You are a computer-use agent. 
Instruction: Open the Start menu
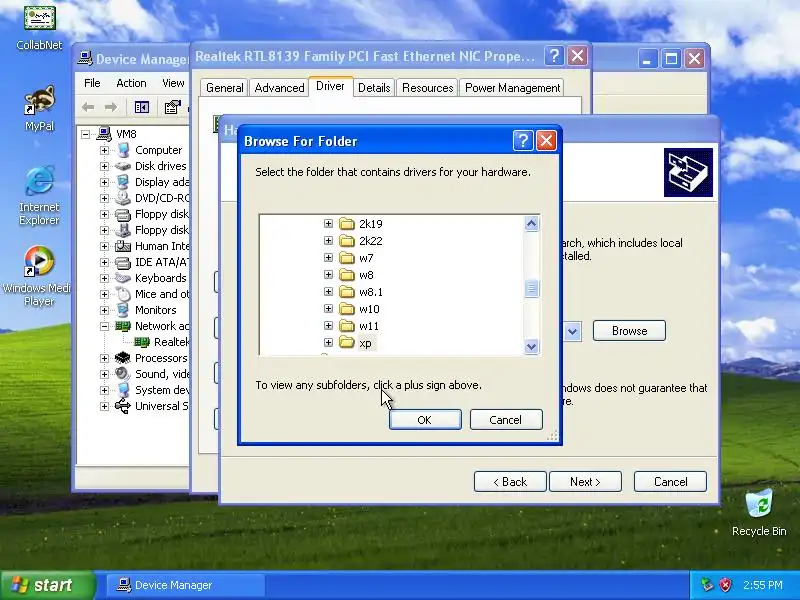pos(48,585)
